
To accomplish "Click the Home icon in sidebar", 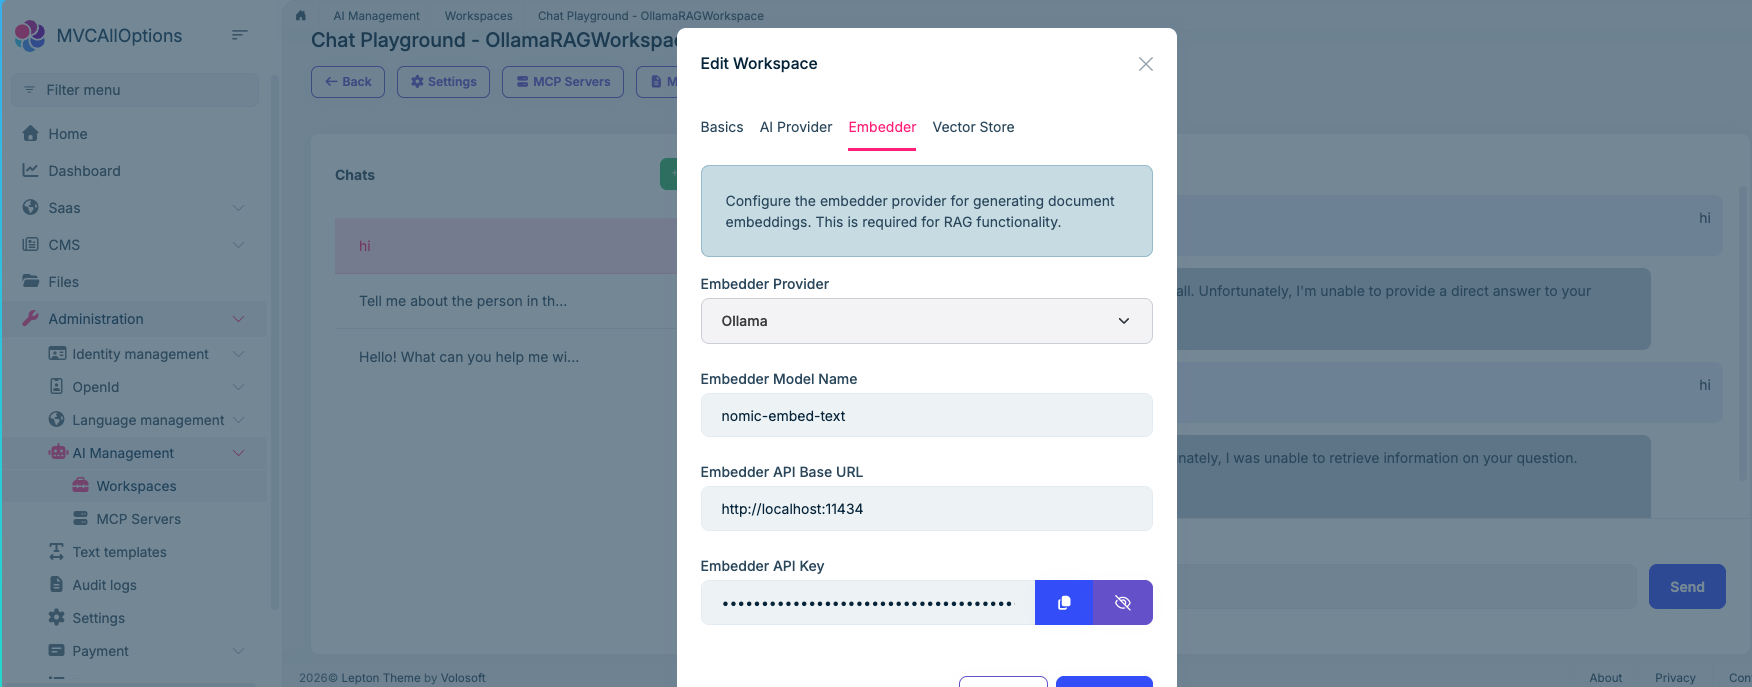I will tap(31, 134).
